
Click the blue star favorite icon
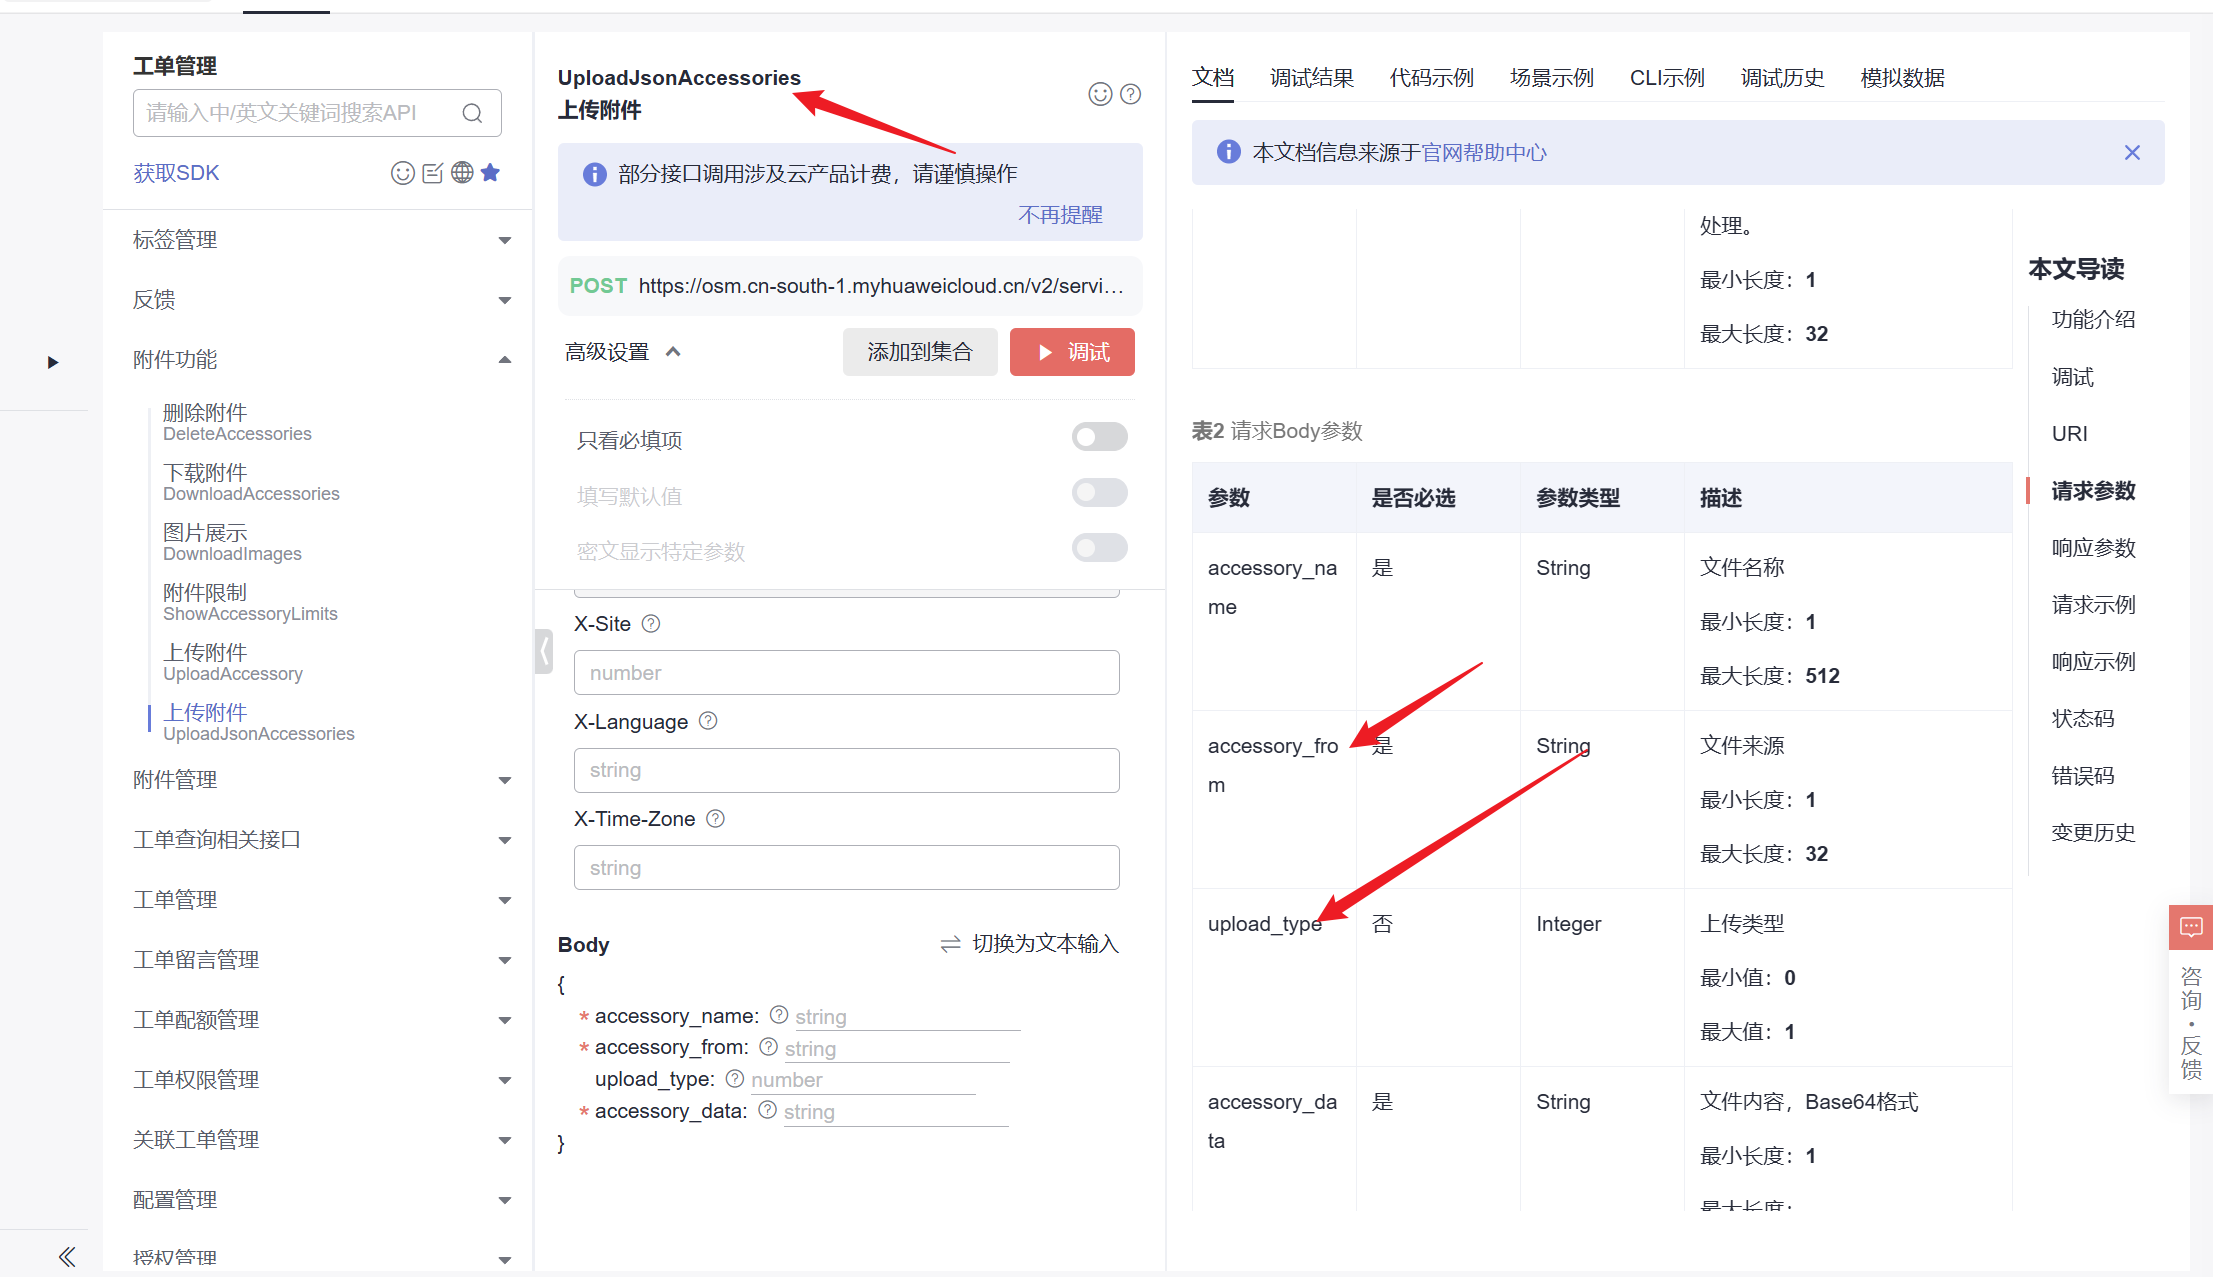tap(490, 173)
